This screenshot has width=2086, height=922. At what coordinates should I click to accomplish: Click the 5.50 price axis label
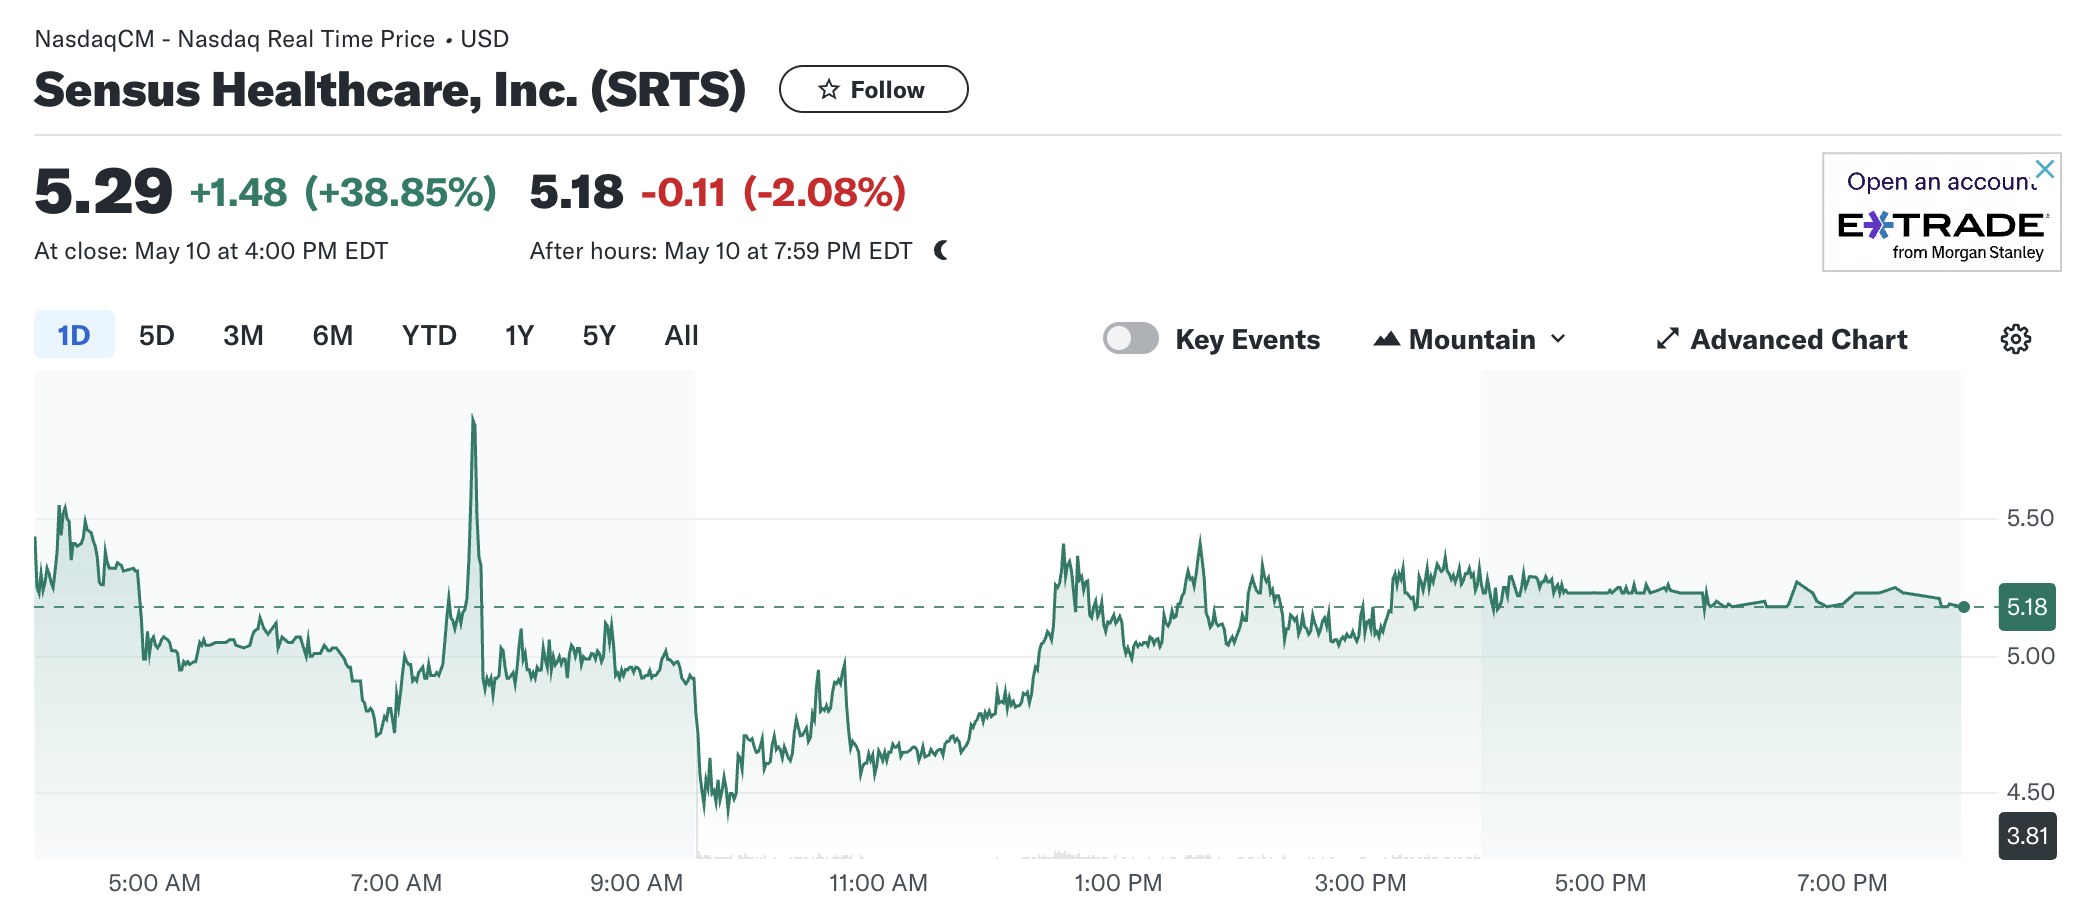click(x=2030, y=518)
